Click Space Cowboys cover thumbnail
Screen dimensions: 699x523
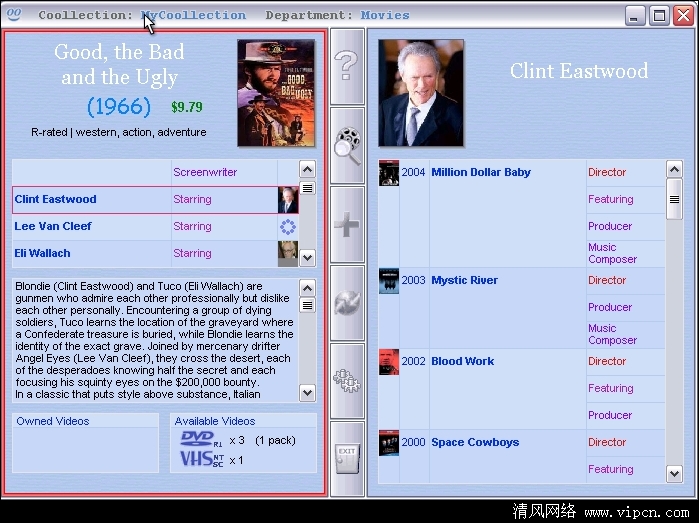389,443
